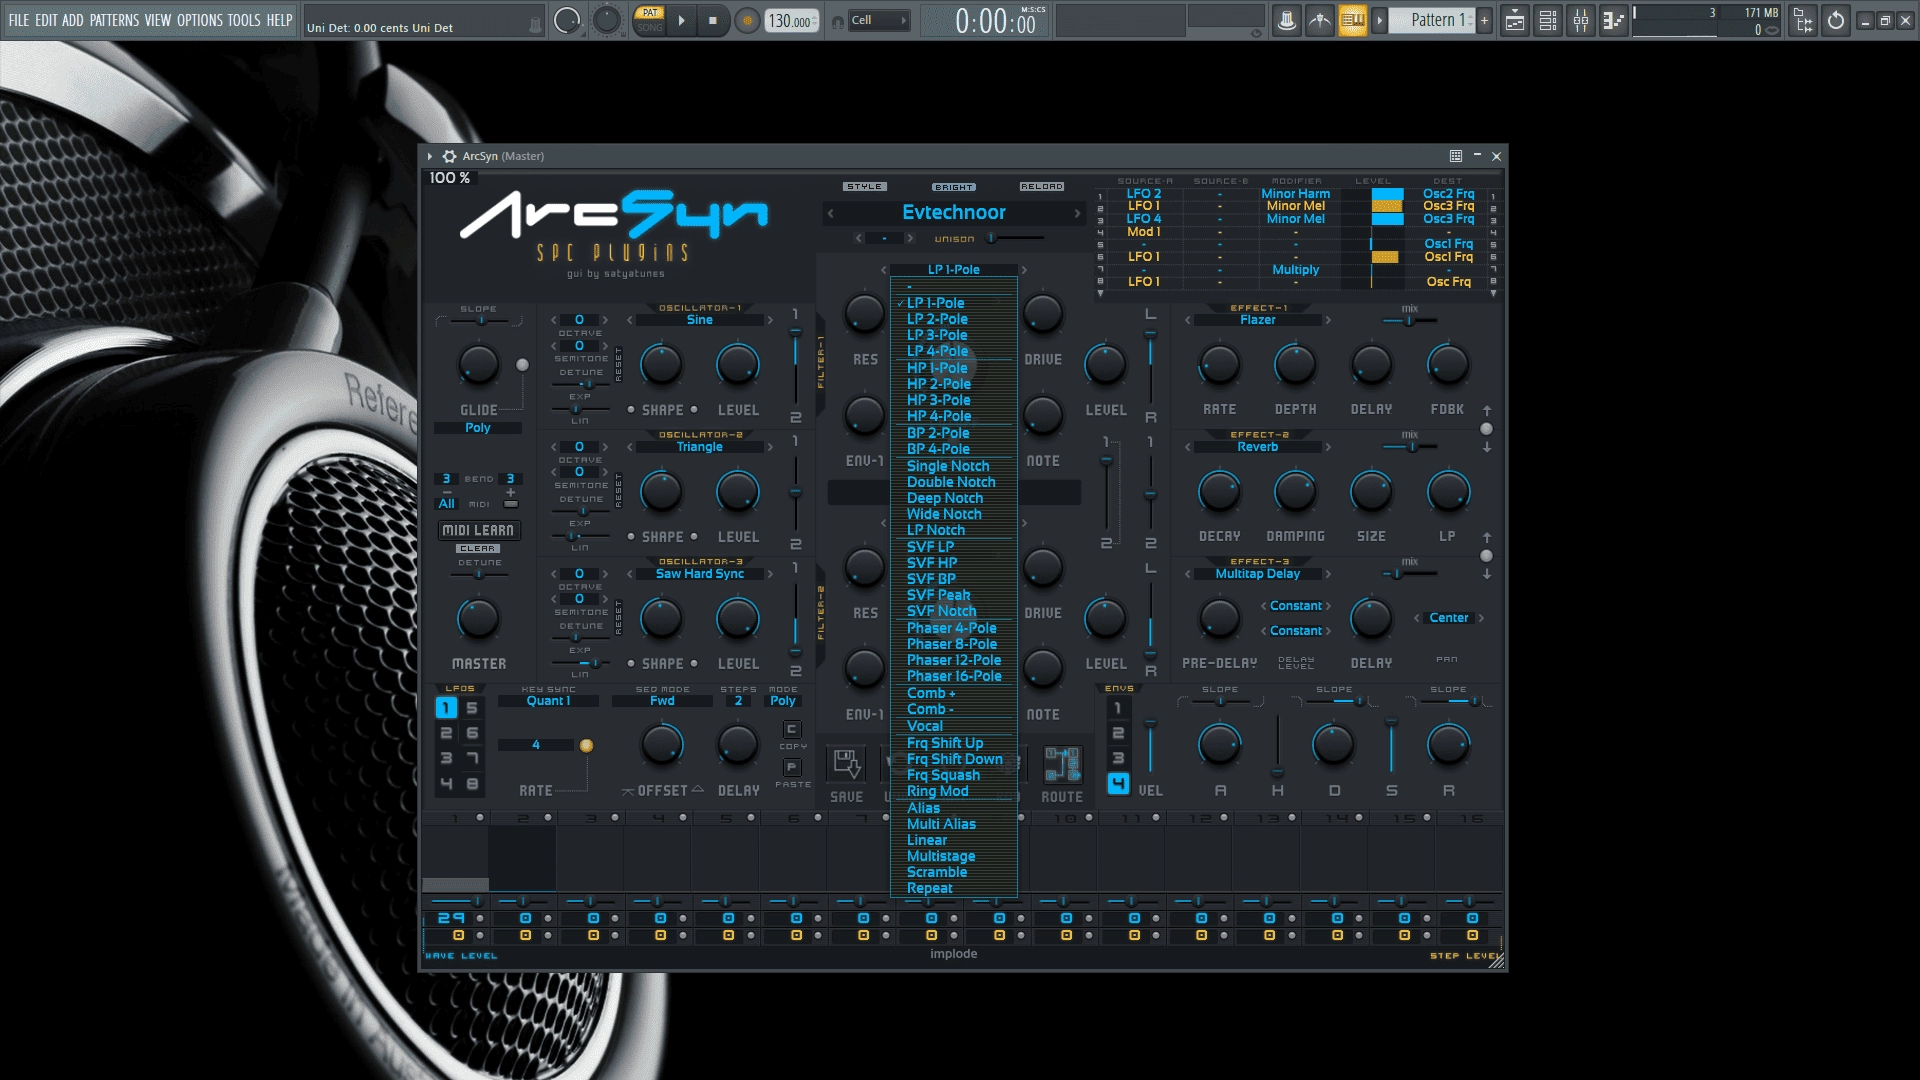Open the pan position dropdown showing Center

1449,618
